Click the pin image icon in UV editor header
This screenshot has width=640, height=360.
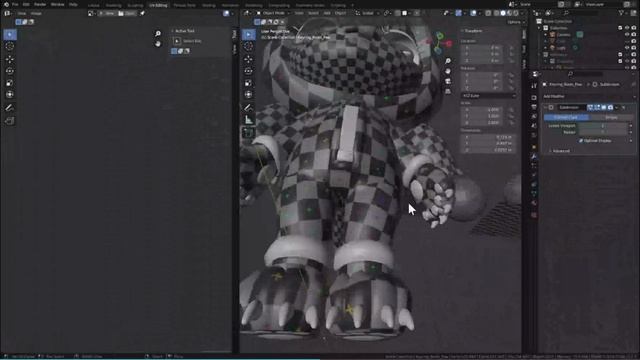click(142, 13)
